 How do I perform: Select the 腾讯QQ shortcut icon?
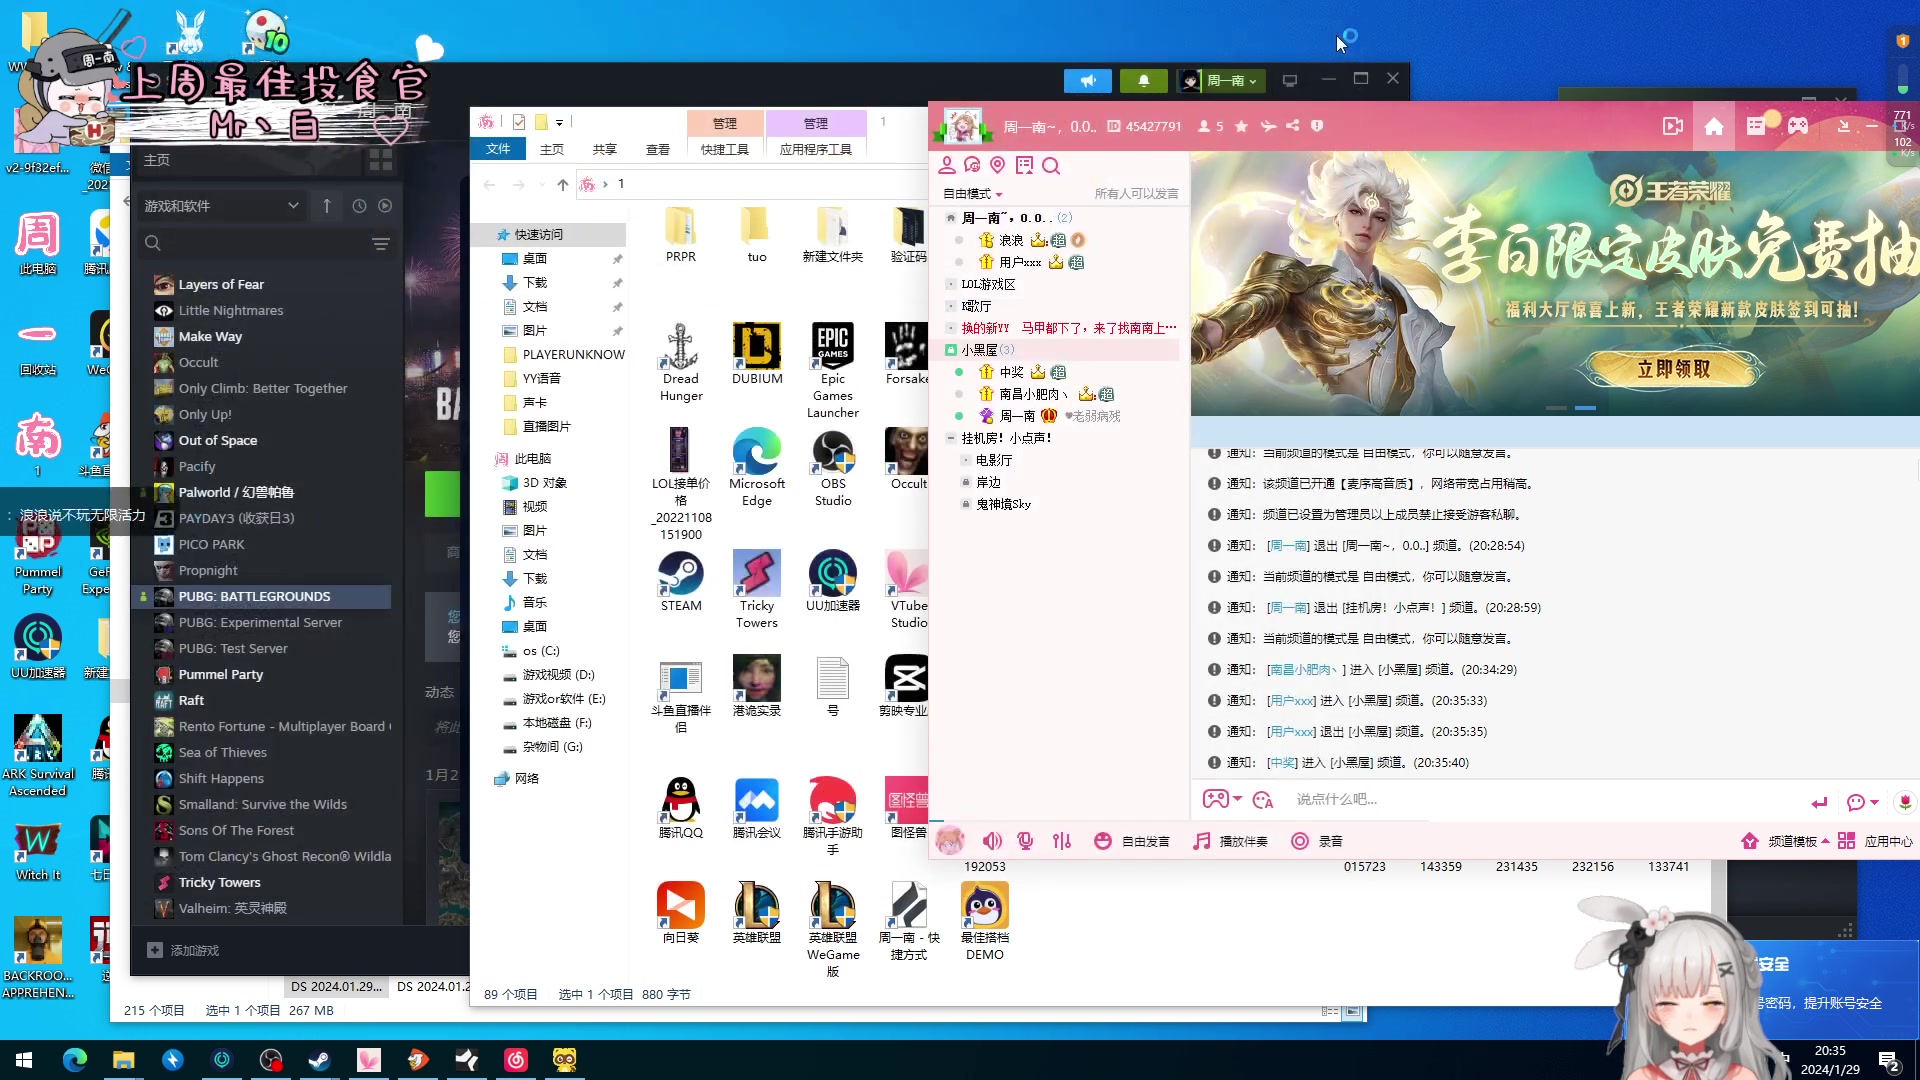(x=681, y=808)
